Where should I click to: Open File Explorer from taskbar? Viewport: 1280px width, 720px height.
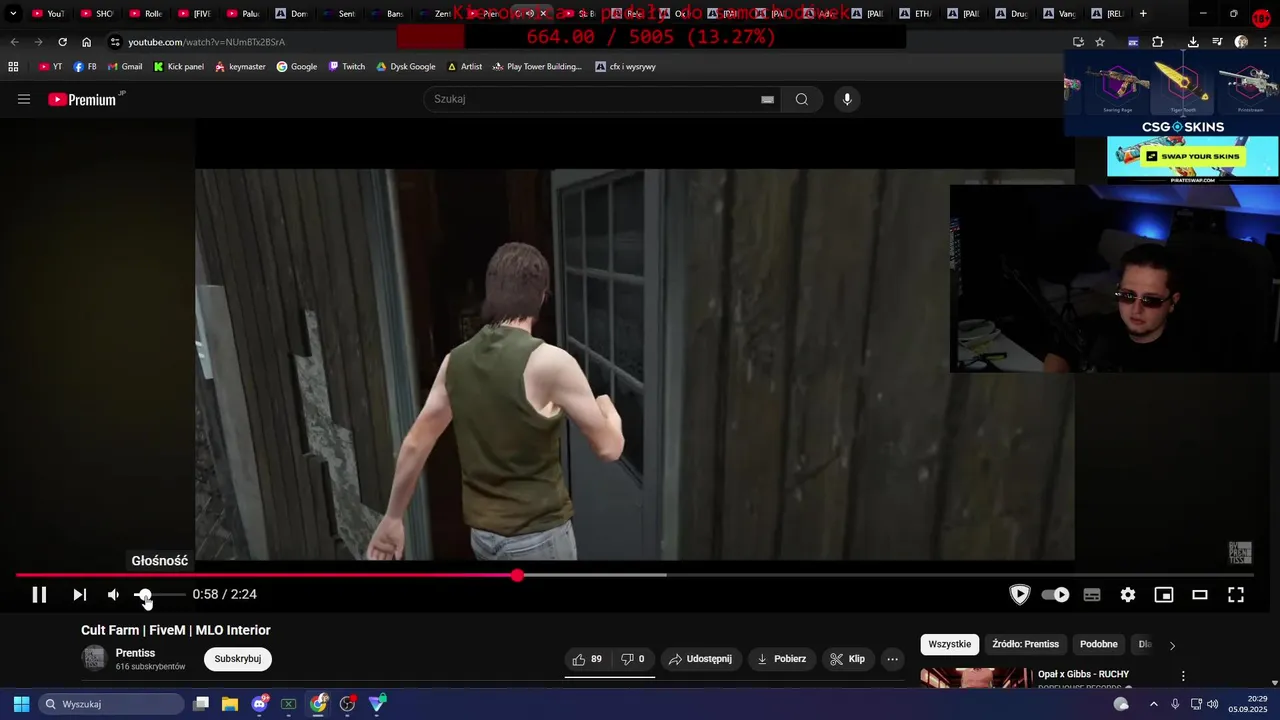coord(230,704)
